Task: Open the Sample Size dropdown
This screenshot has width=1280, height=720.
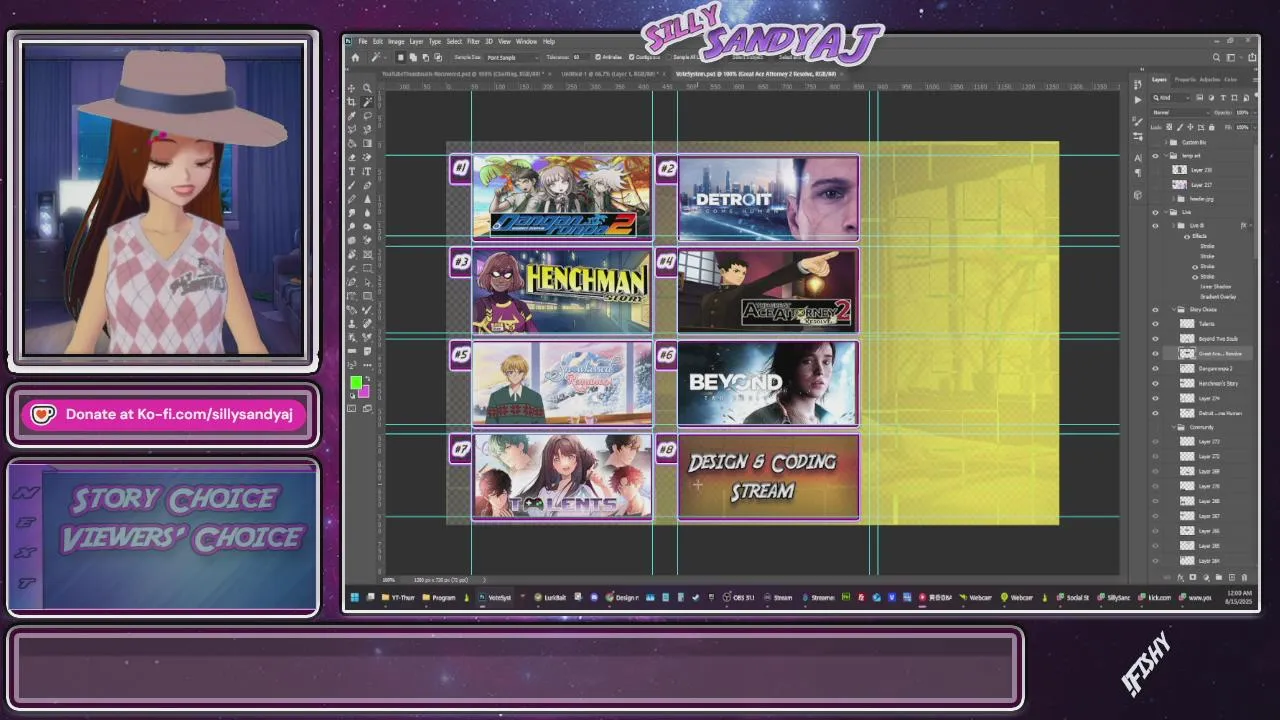Action: click(512, 57)
